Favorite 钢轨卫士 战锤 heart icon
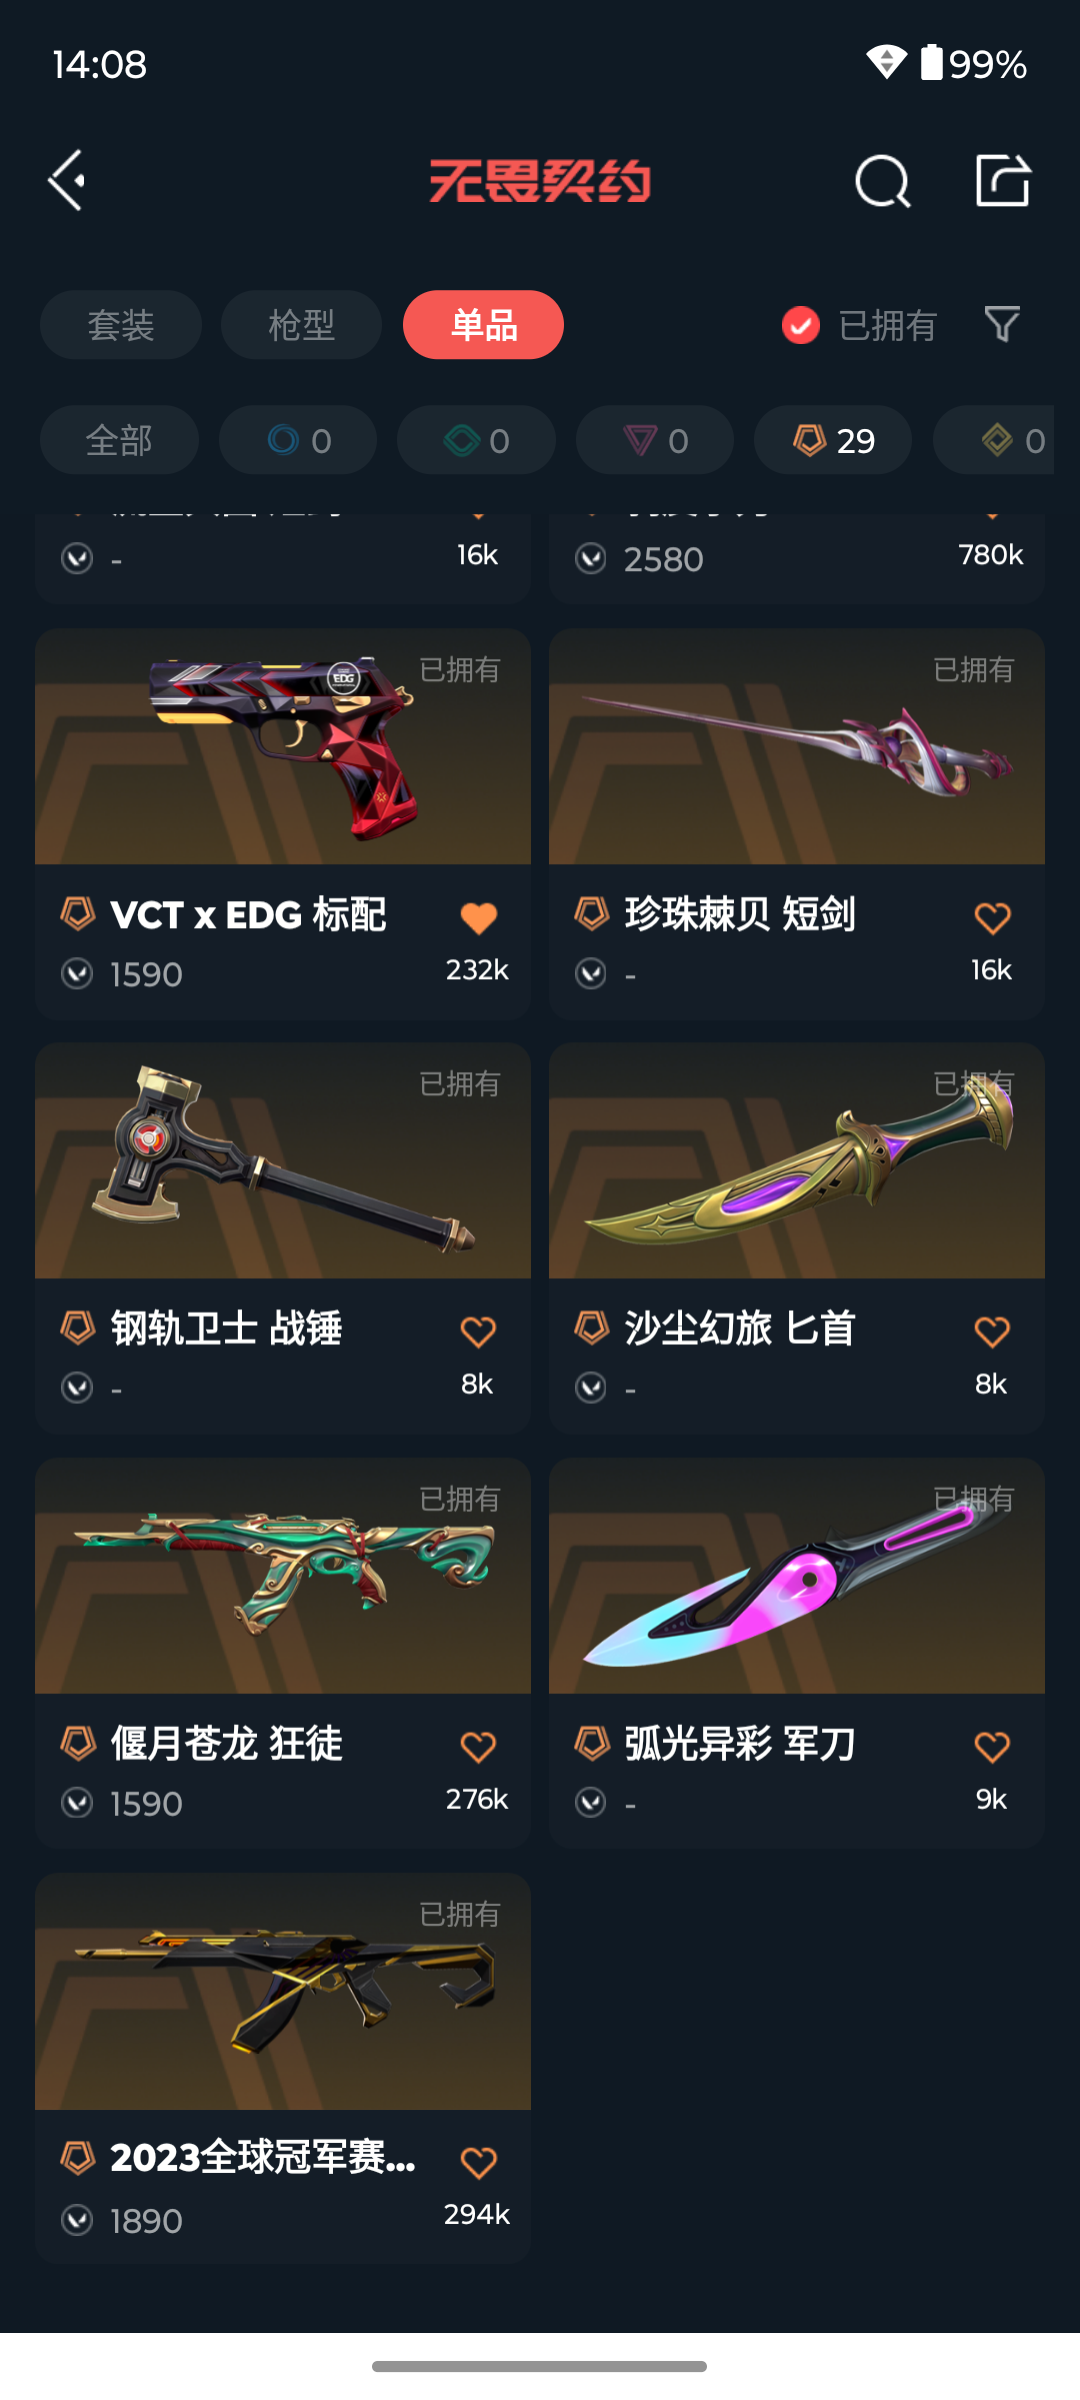 pyautogui.click(x=478, y=1332)
